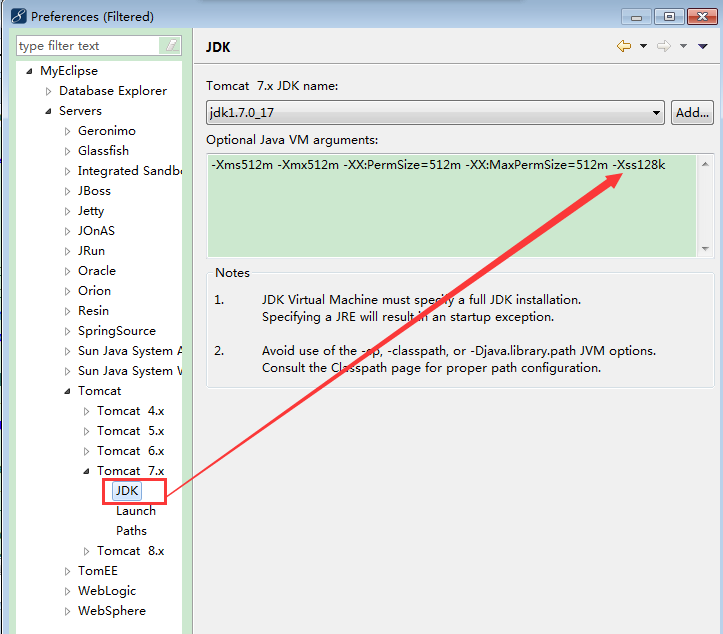The width and height of the screenshot is (723, 634).
Task: Select the Database Explorer tree item
Action: pyautogui.click(x=113, y=91)
